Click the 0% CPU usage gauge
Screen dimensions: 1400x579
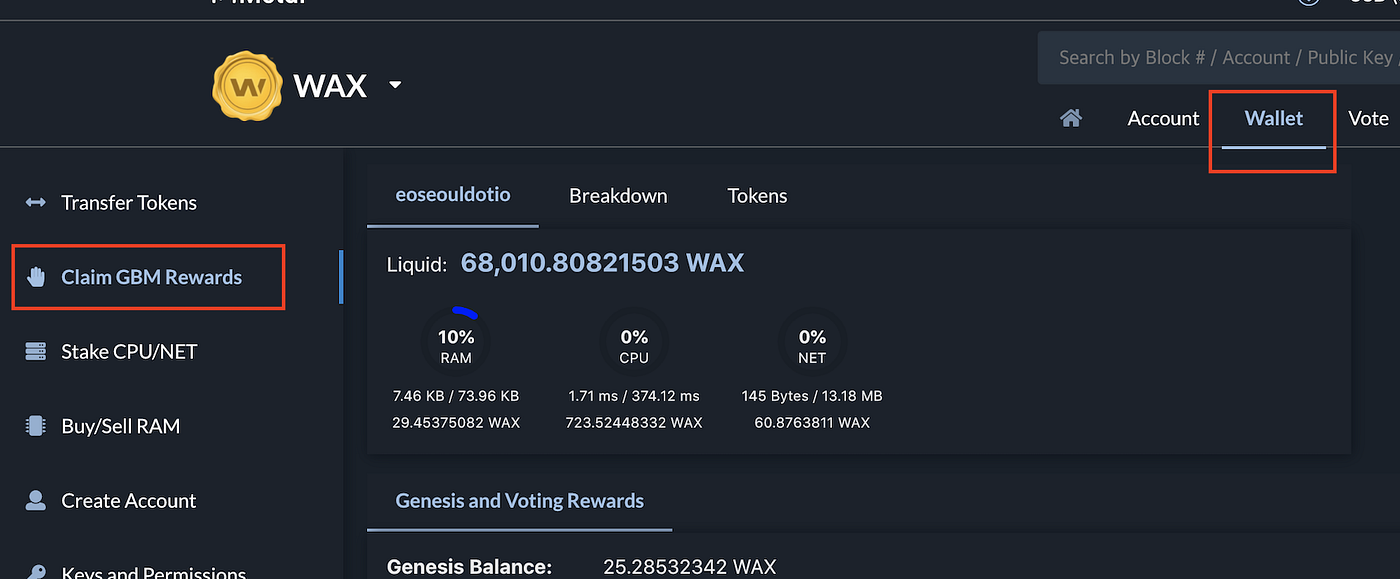[634, 341]
